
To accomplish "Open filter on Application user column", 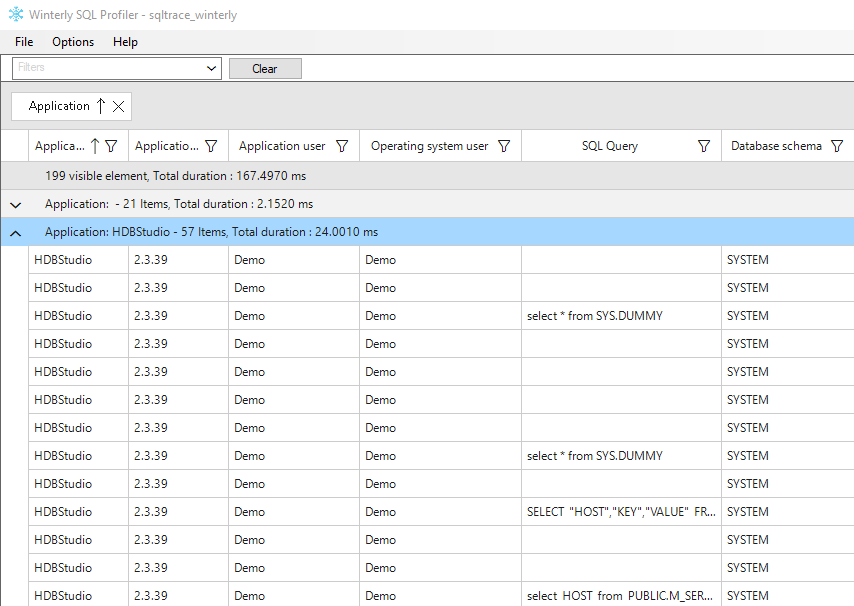I will (342, 146).
